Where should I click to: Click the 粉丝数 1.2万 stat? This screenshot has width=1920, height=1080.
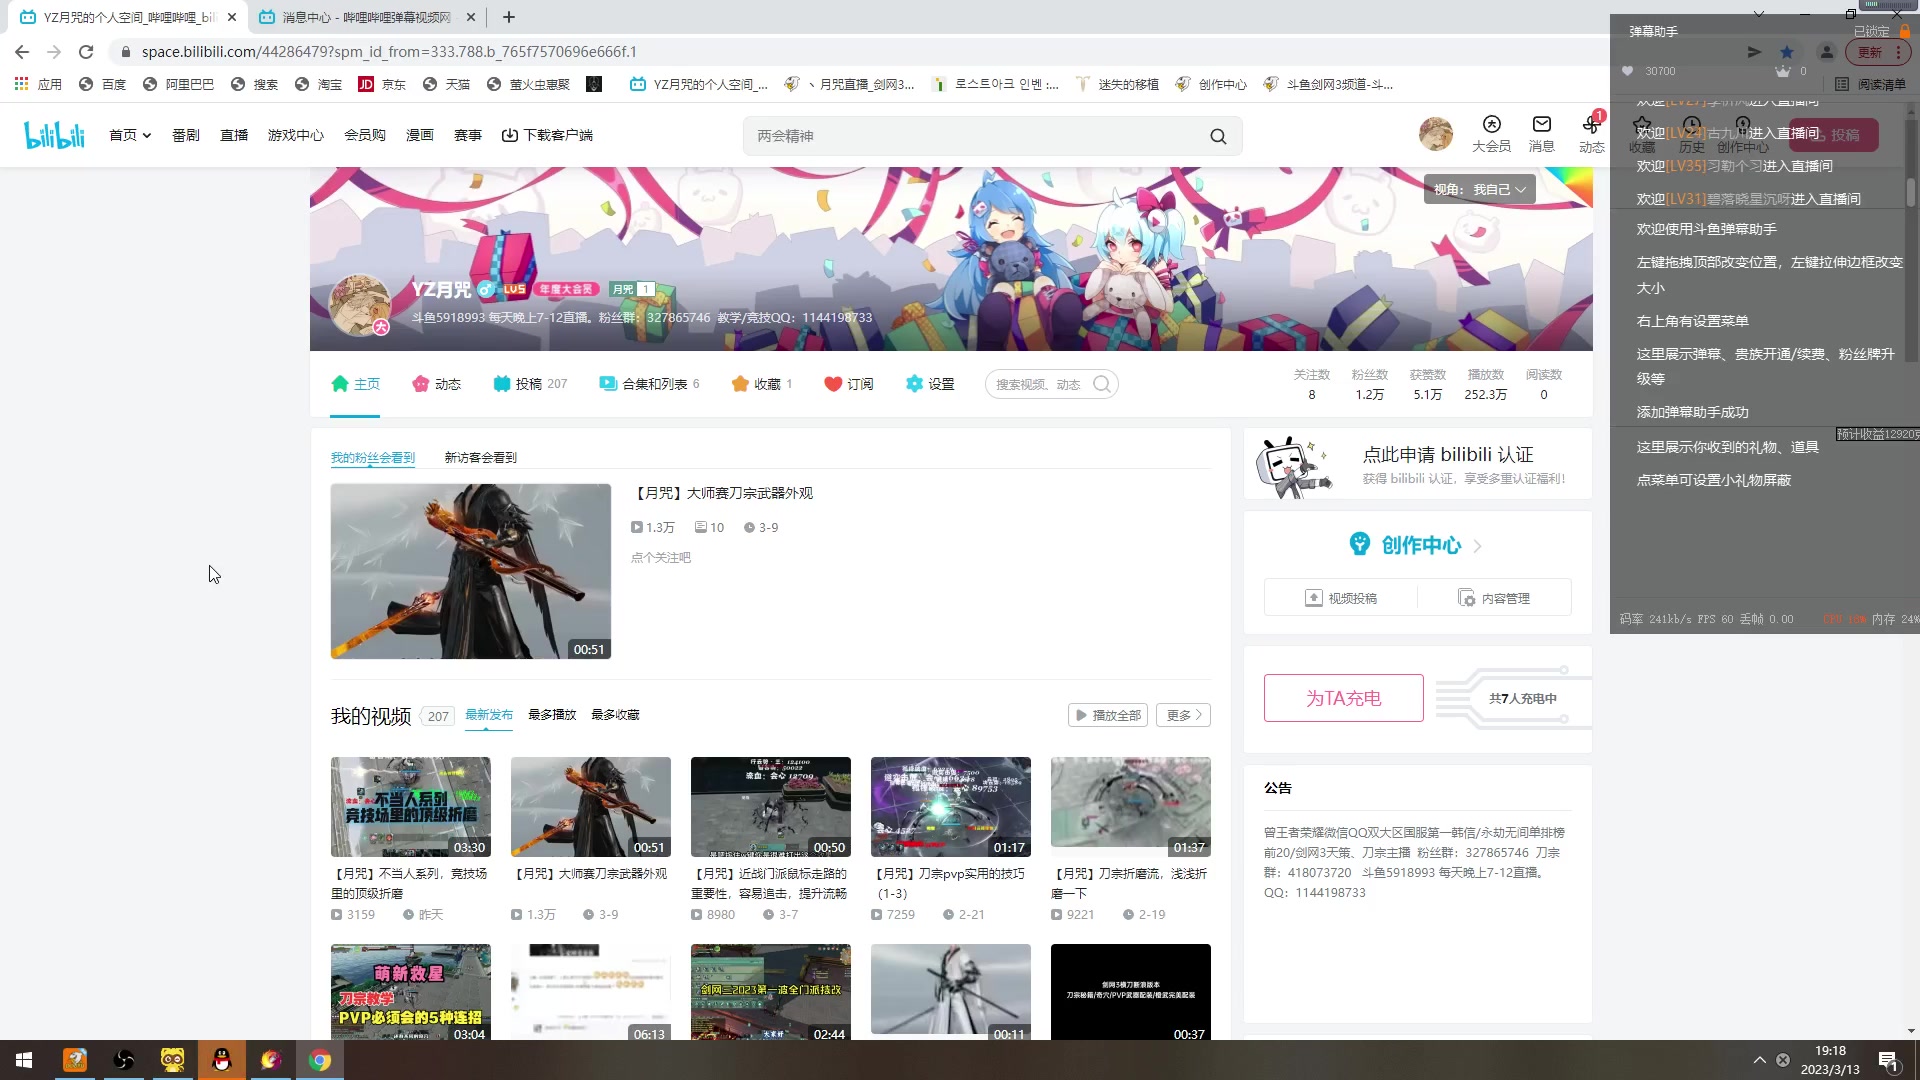(x=1369, y=384)
